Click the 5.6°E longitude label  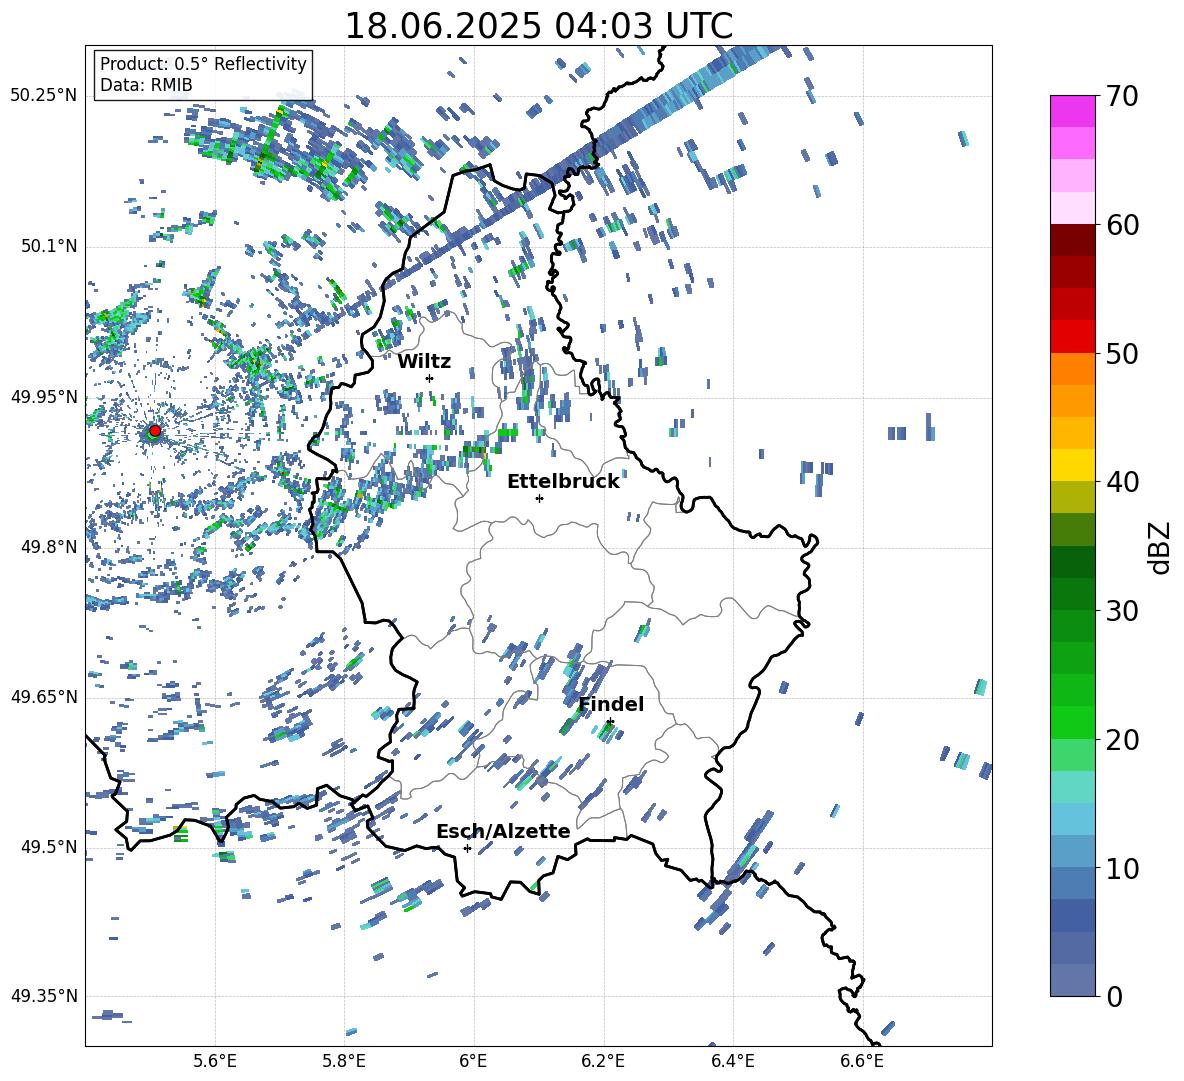click(215, 1061)
